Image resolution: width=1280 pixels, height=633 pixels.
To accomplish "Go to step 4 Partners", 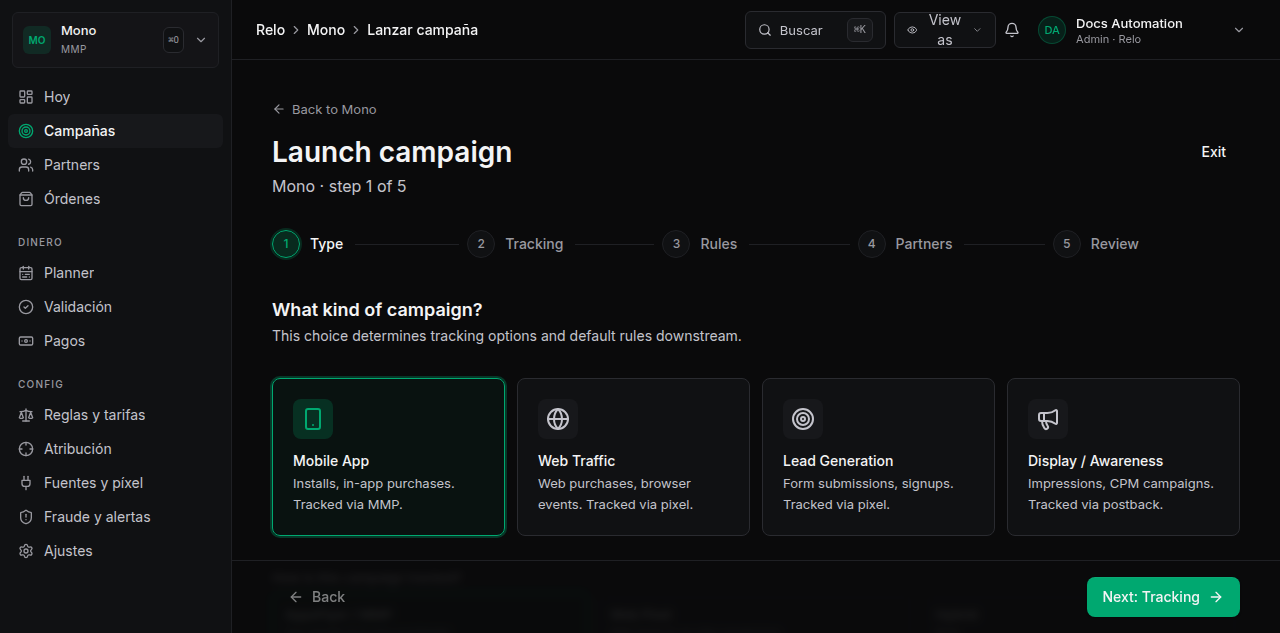I will pos(905,244).
